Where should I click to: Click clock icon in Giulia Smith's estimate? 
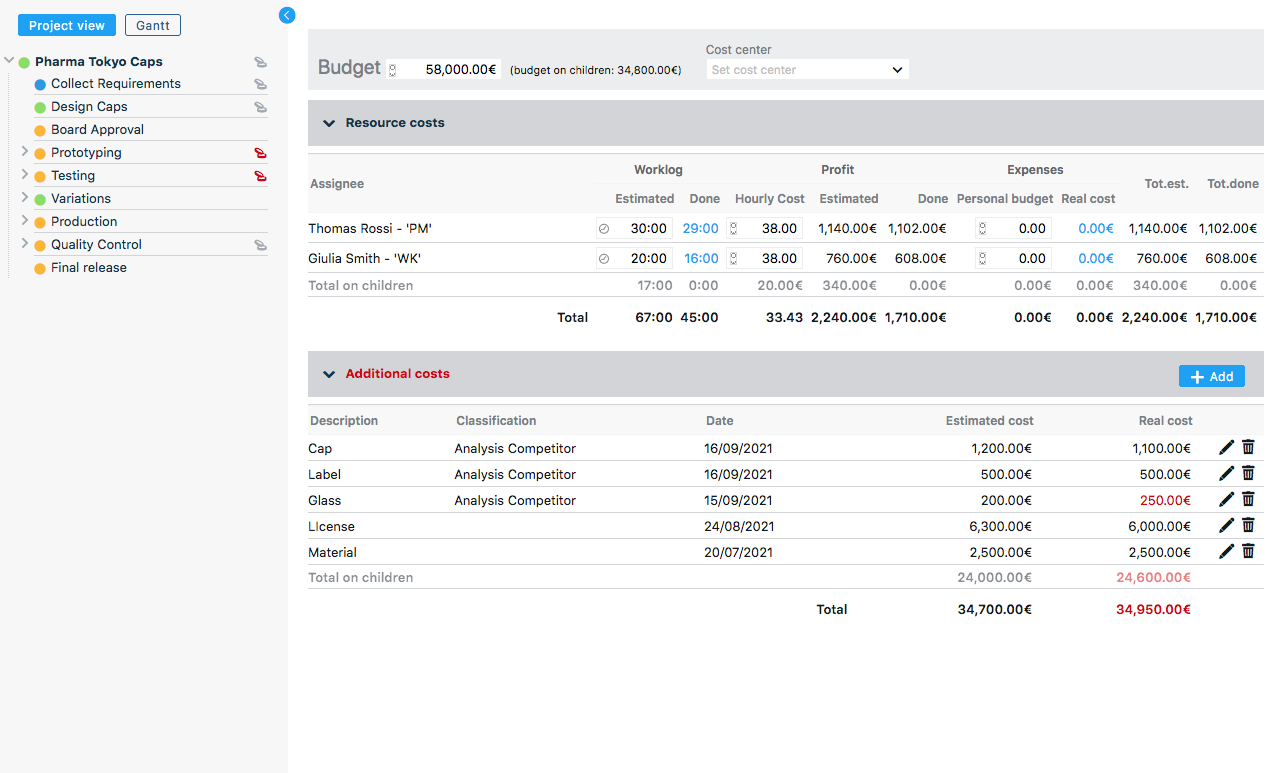click(604, 259)
